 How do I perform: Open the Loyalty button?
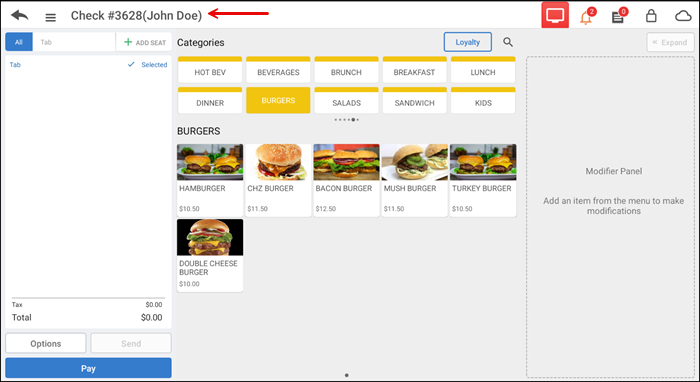click(467, 42)
